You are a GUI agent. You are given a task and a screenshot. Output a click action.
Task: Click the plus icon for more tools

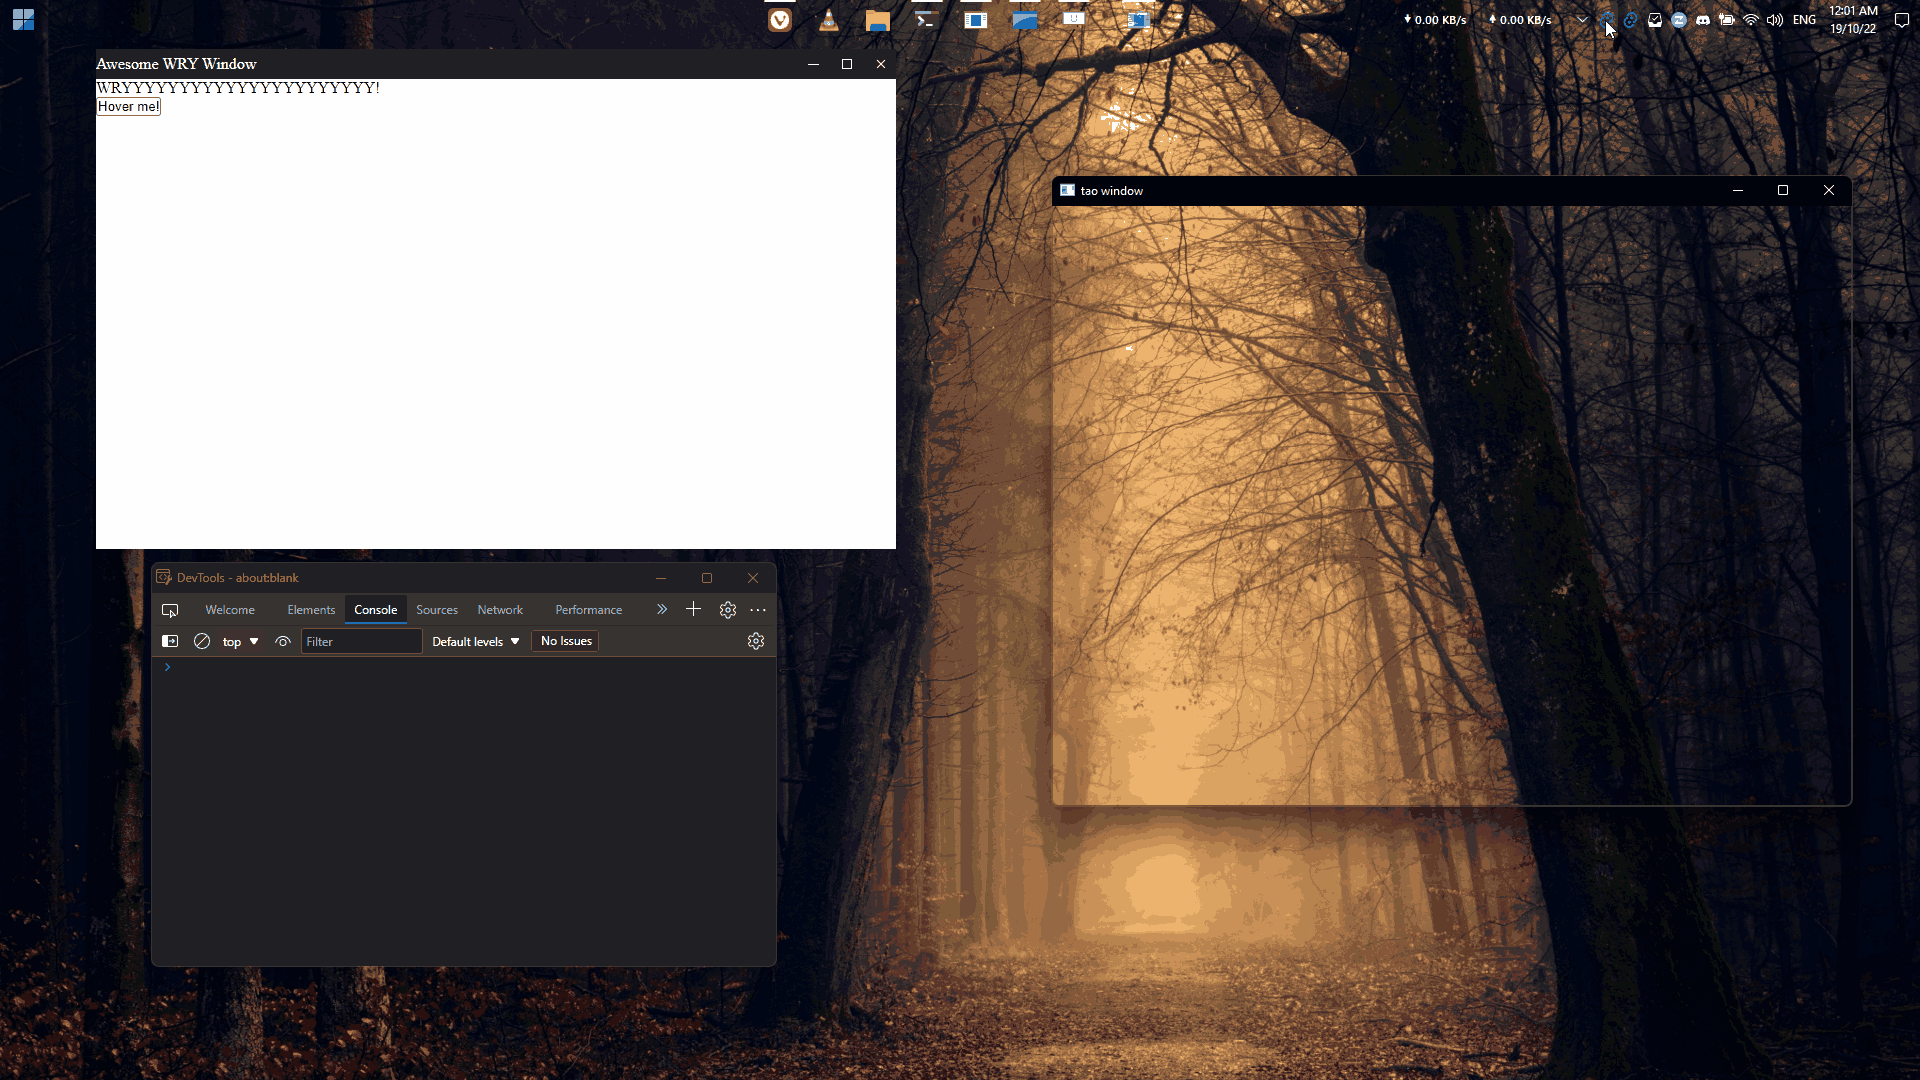693,609
